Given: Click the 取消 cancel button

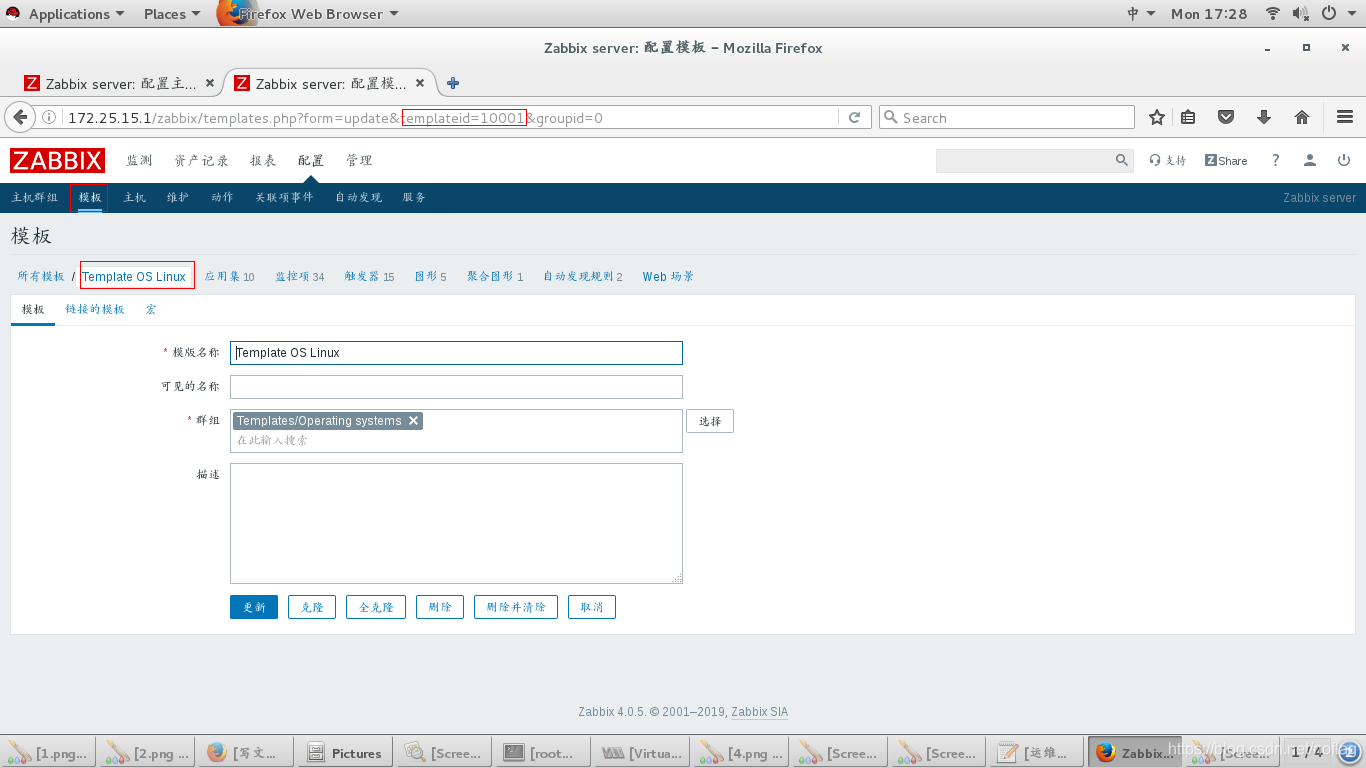Looking at the screenshot, I should [x=592, y=607].
